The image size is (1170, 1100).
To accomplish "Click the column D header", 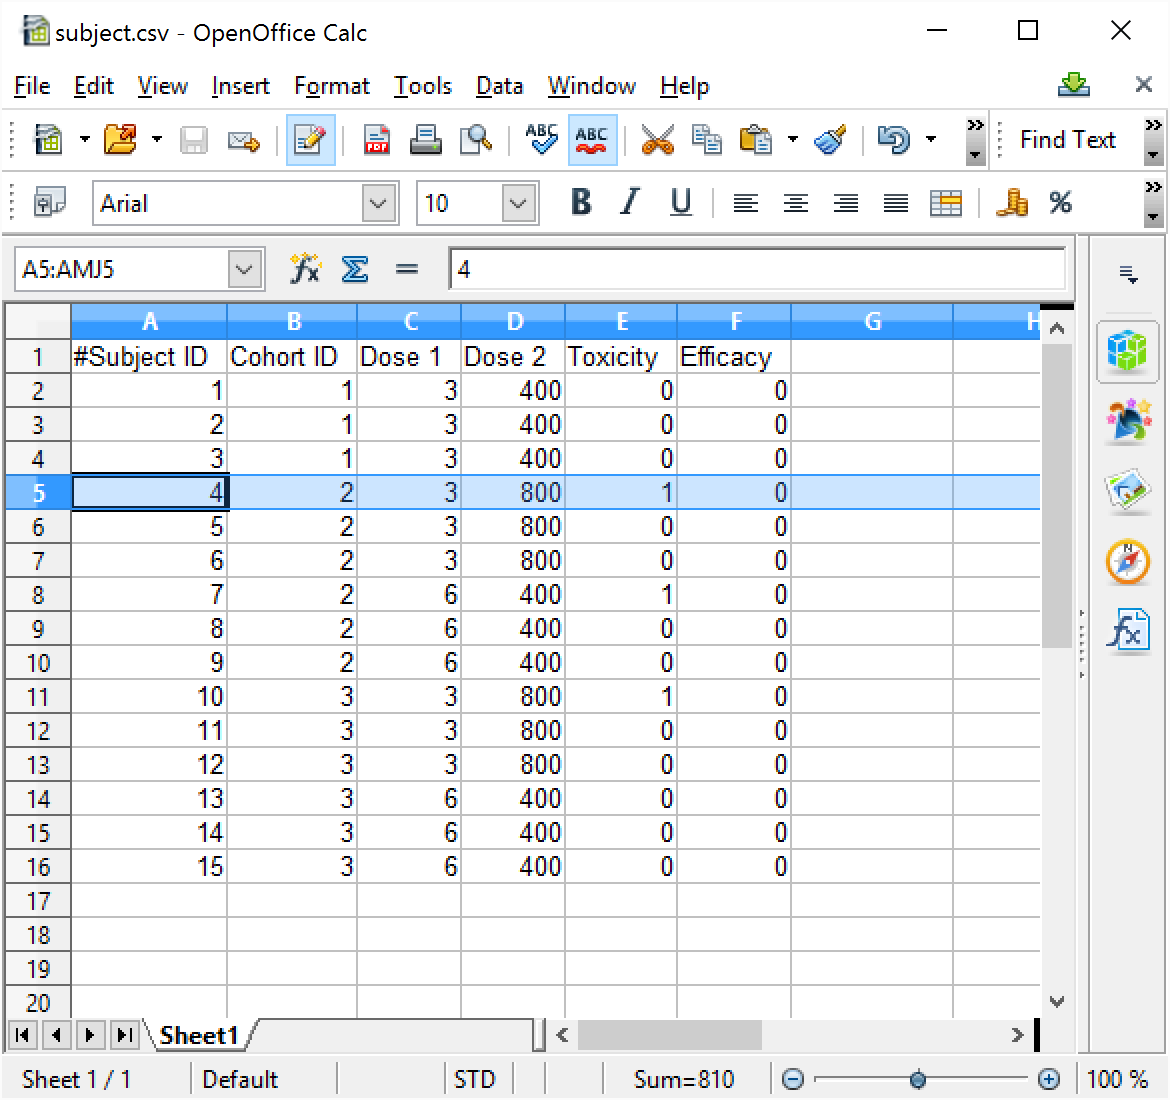I will [514, 321].
